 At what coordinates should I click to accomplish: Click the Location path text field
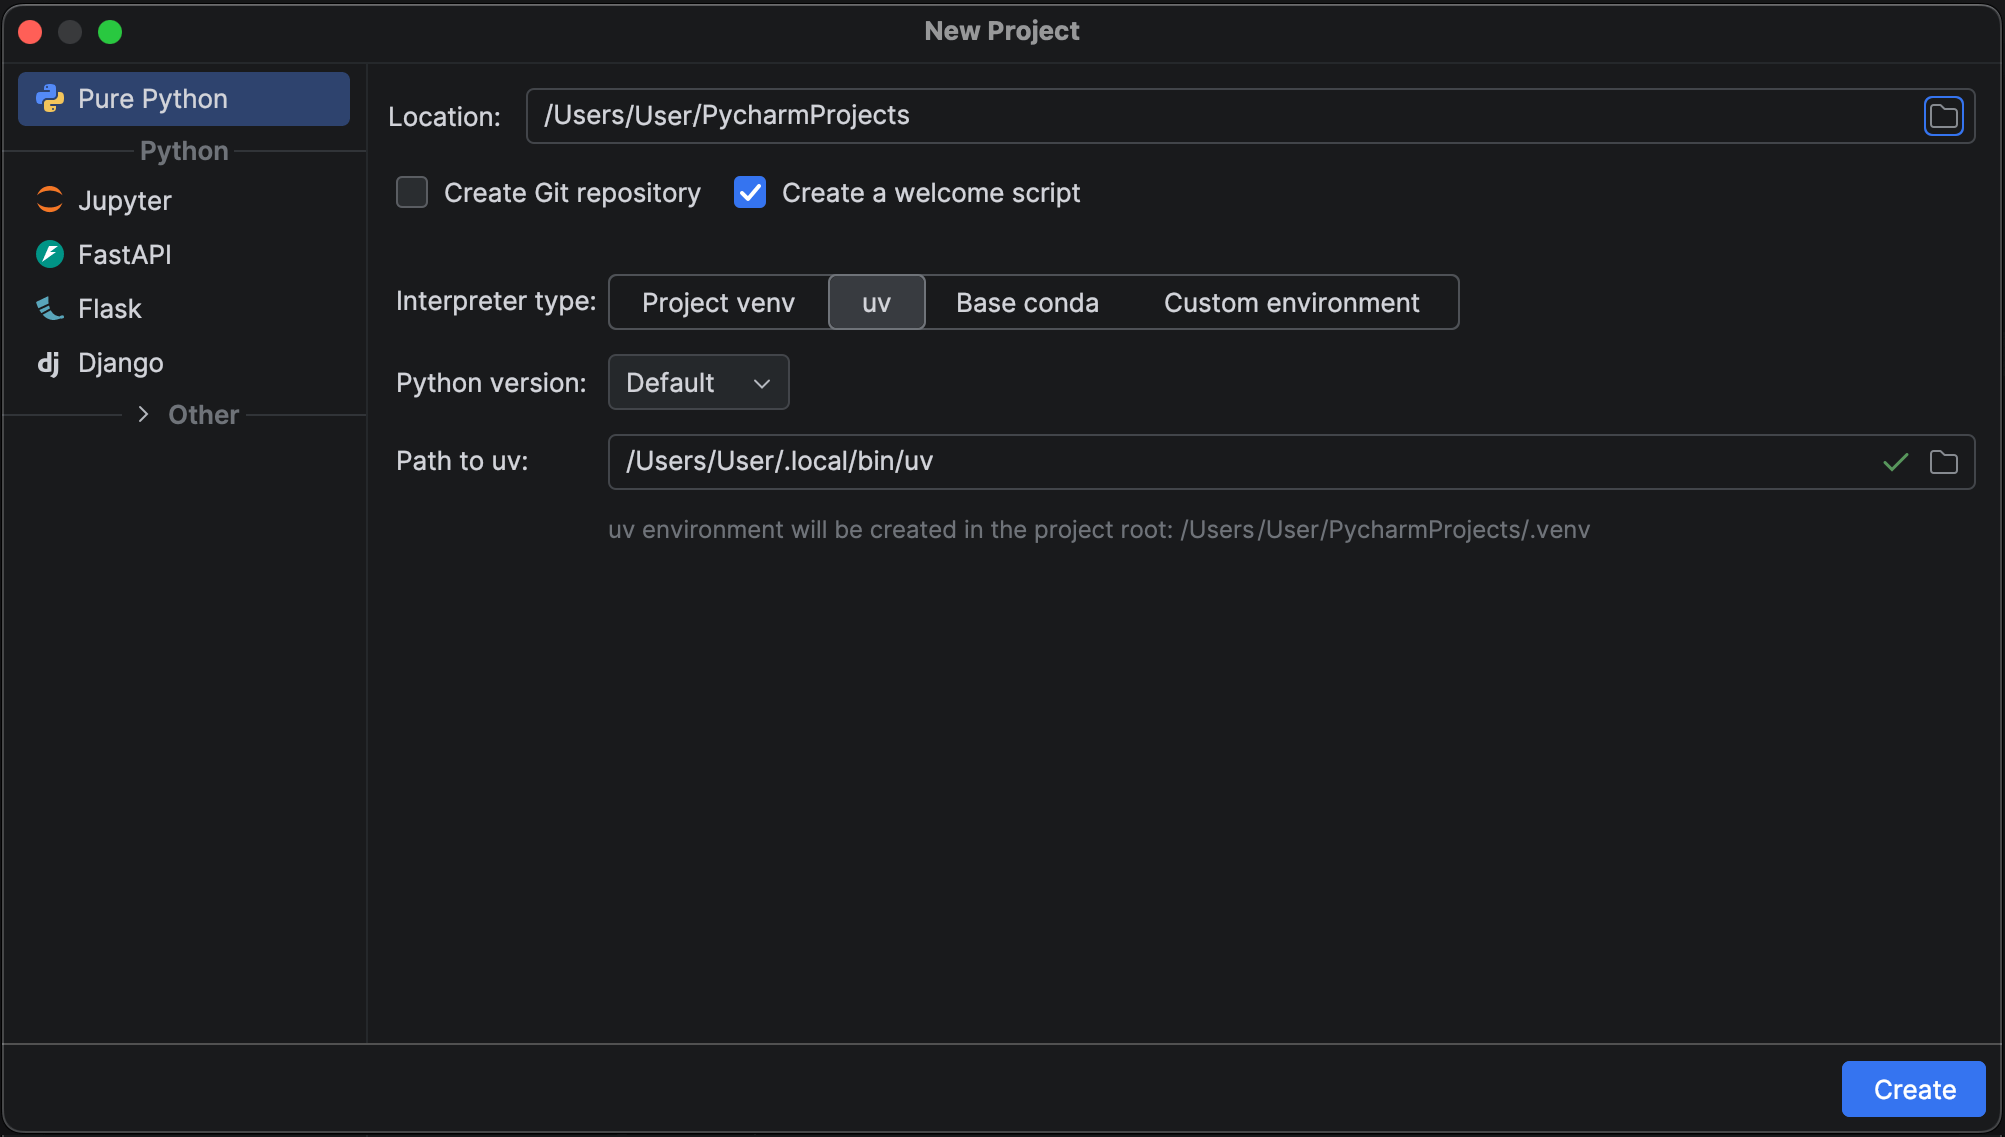click(1200, 116)
